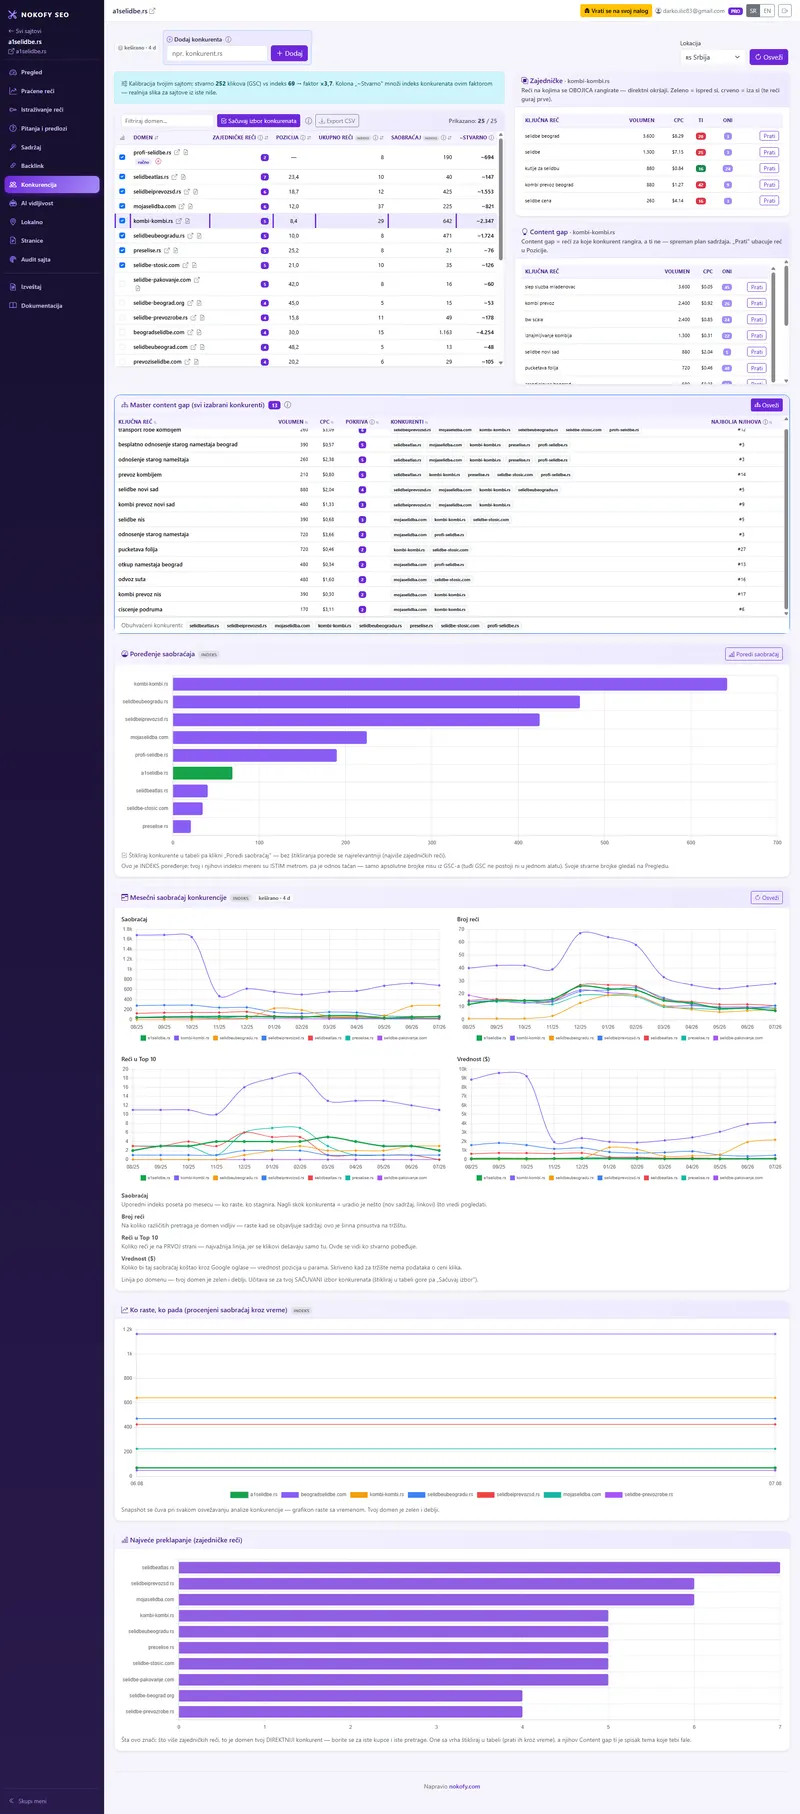This screenshot has height=1814, width=800.
Task: Uncheck the selidbeiprevozsd.rs checkbox
Action: 123,191
